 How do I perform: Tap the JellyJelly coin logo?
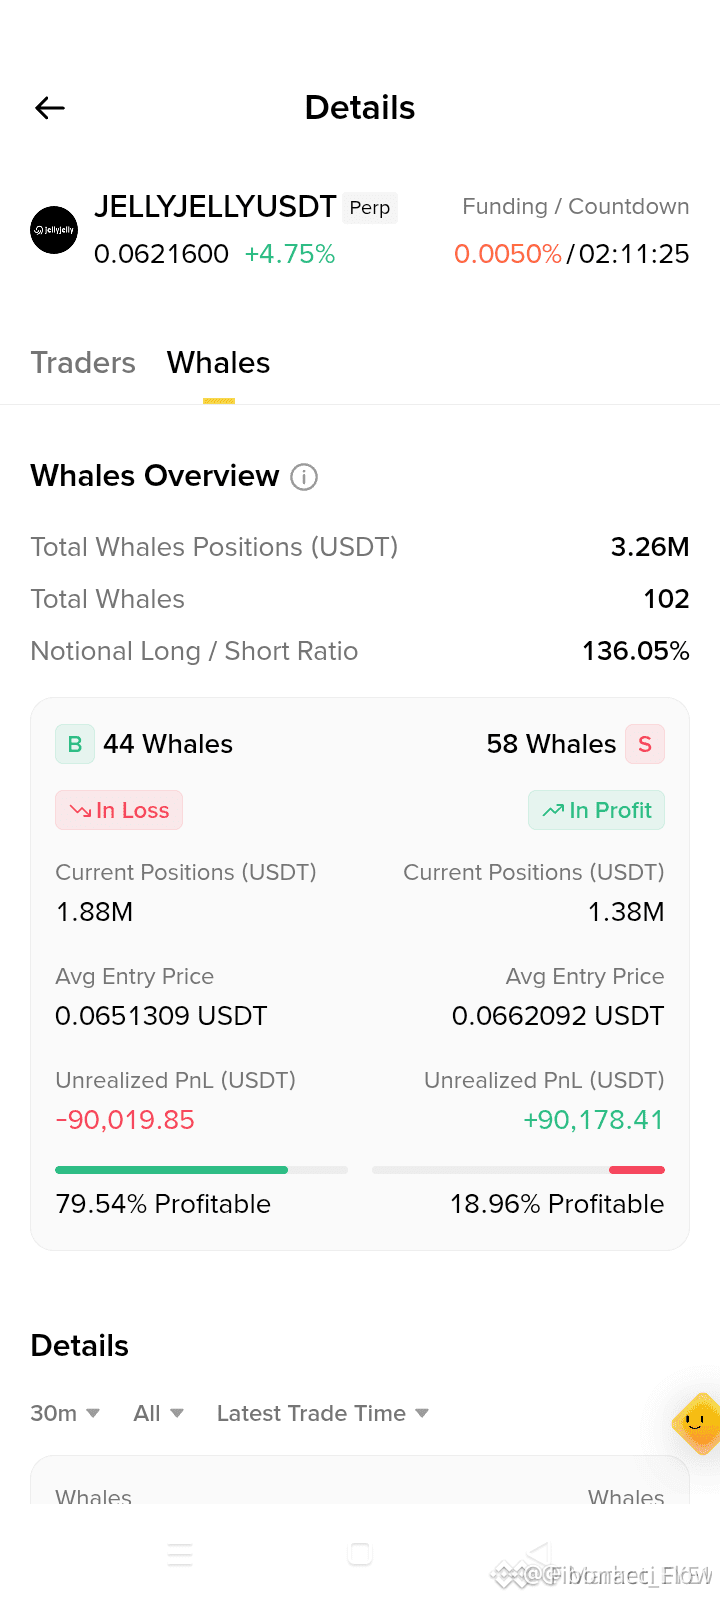(54, 230)
